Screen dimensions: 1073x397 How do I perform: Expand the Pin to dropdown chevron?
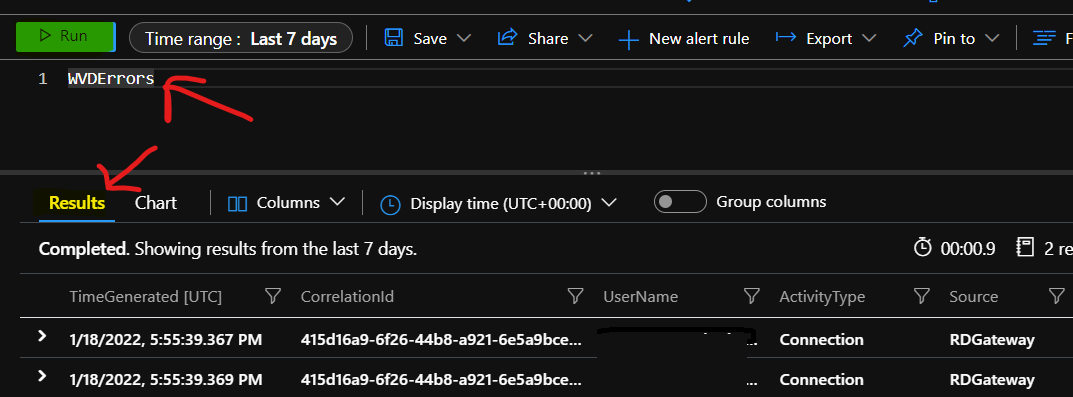point(992,38)
